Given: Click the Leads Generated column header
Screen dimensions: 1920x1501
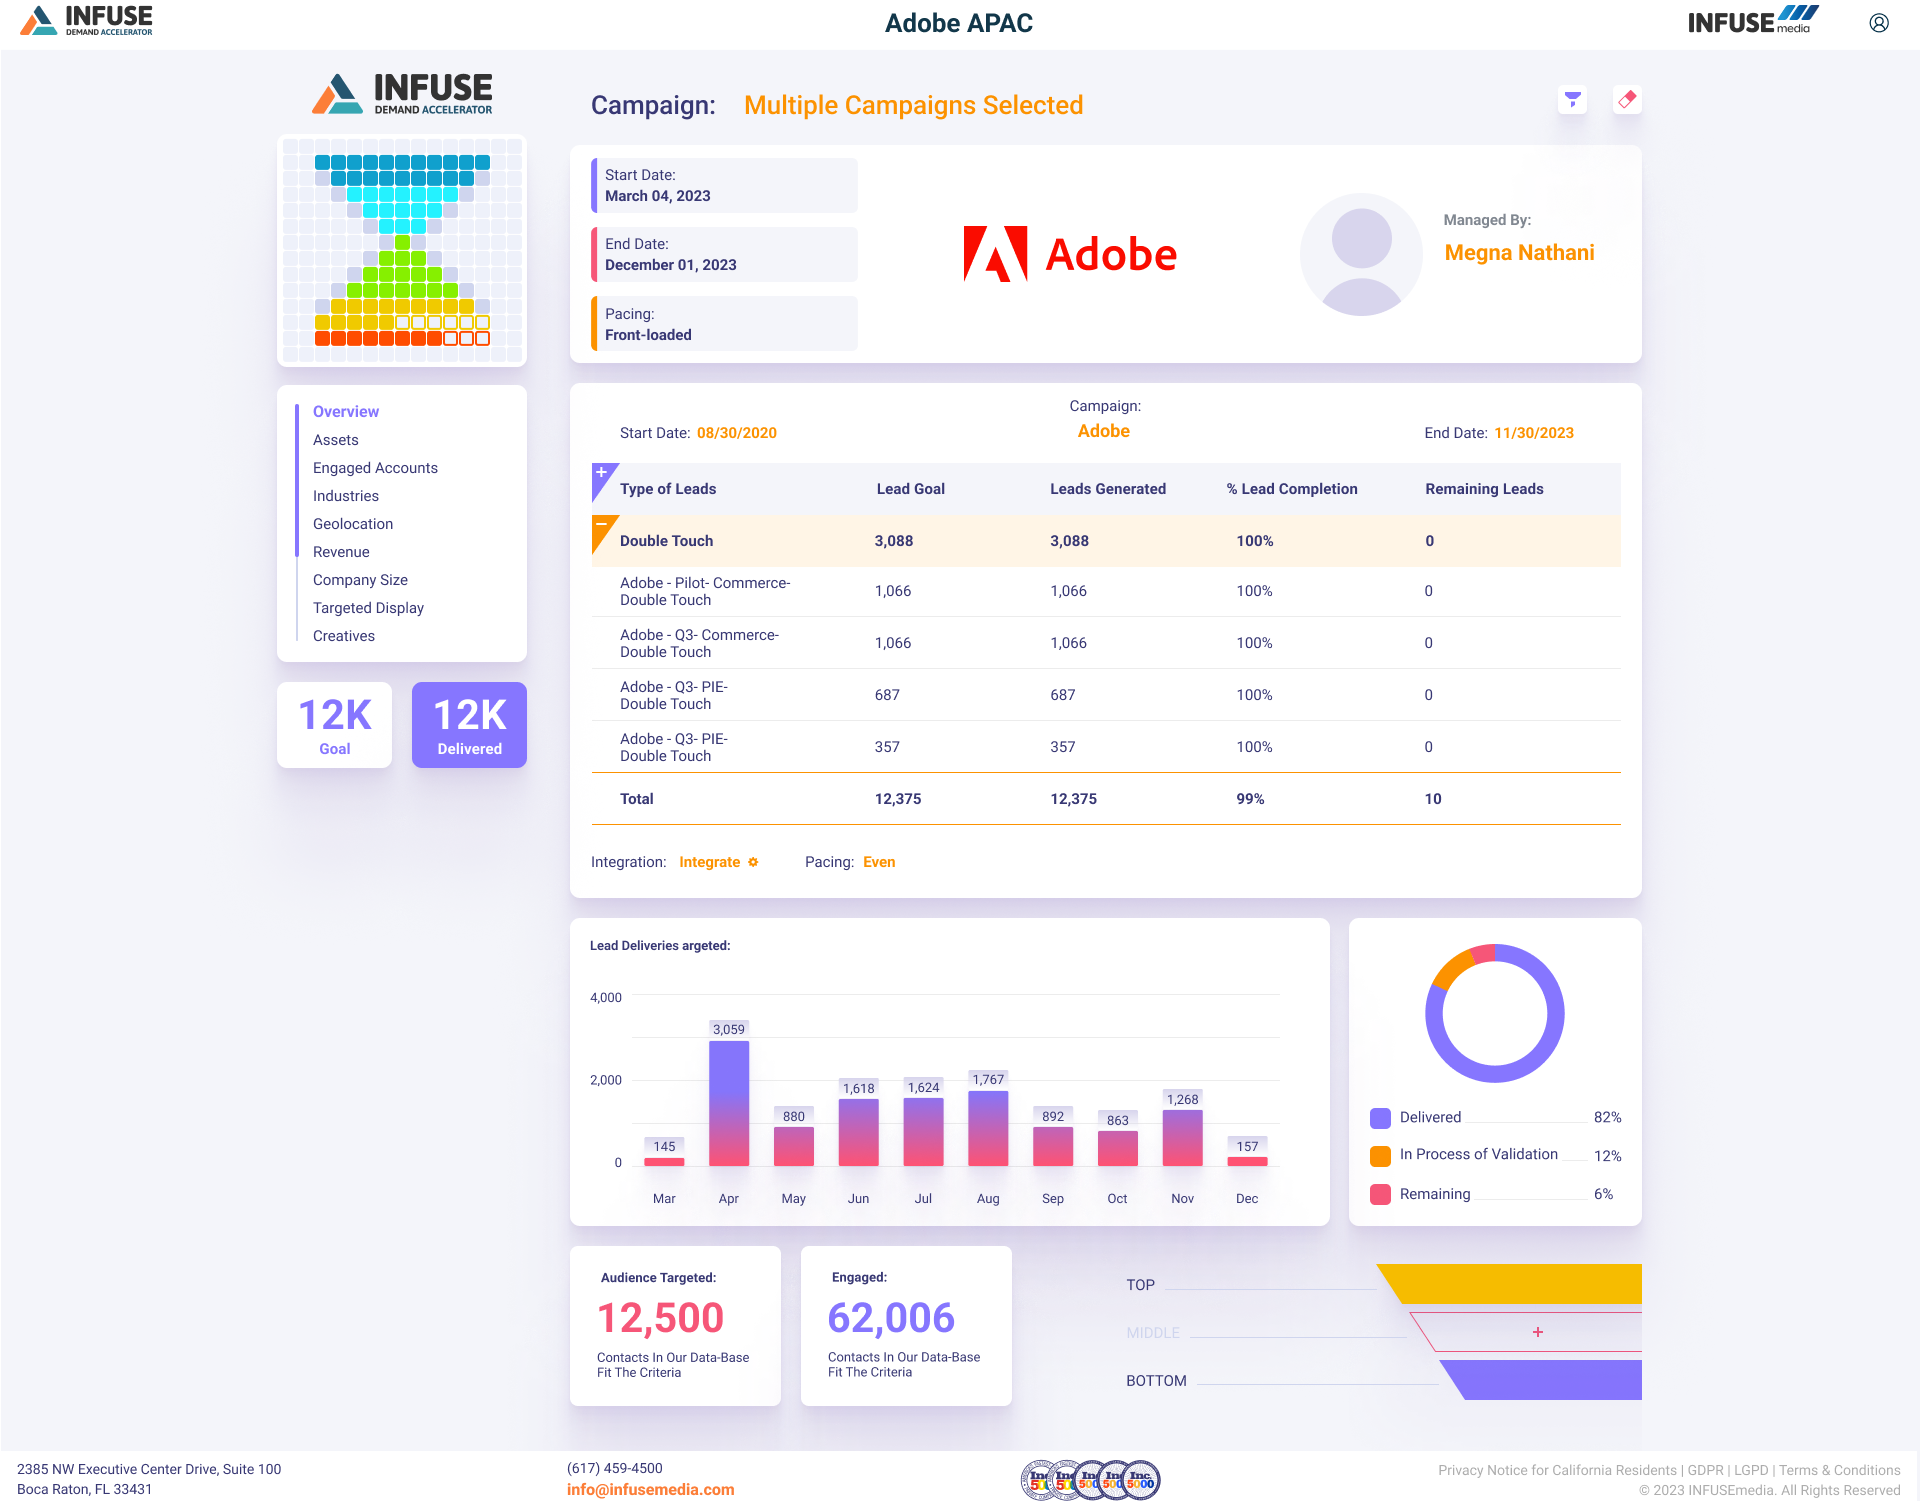Looking at the screenshot, I should pyautogui.click(x=1107, y=489).
